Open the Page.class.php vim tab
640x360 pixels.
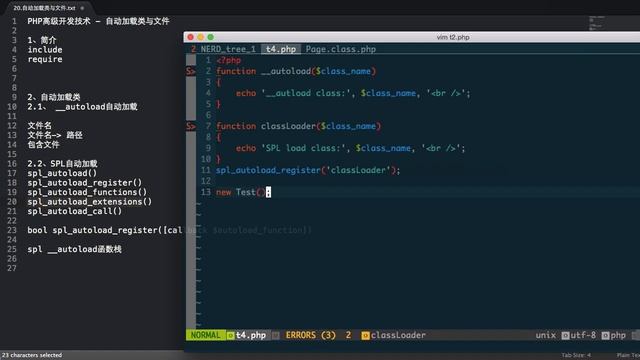(341, 49)
